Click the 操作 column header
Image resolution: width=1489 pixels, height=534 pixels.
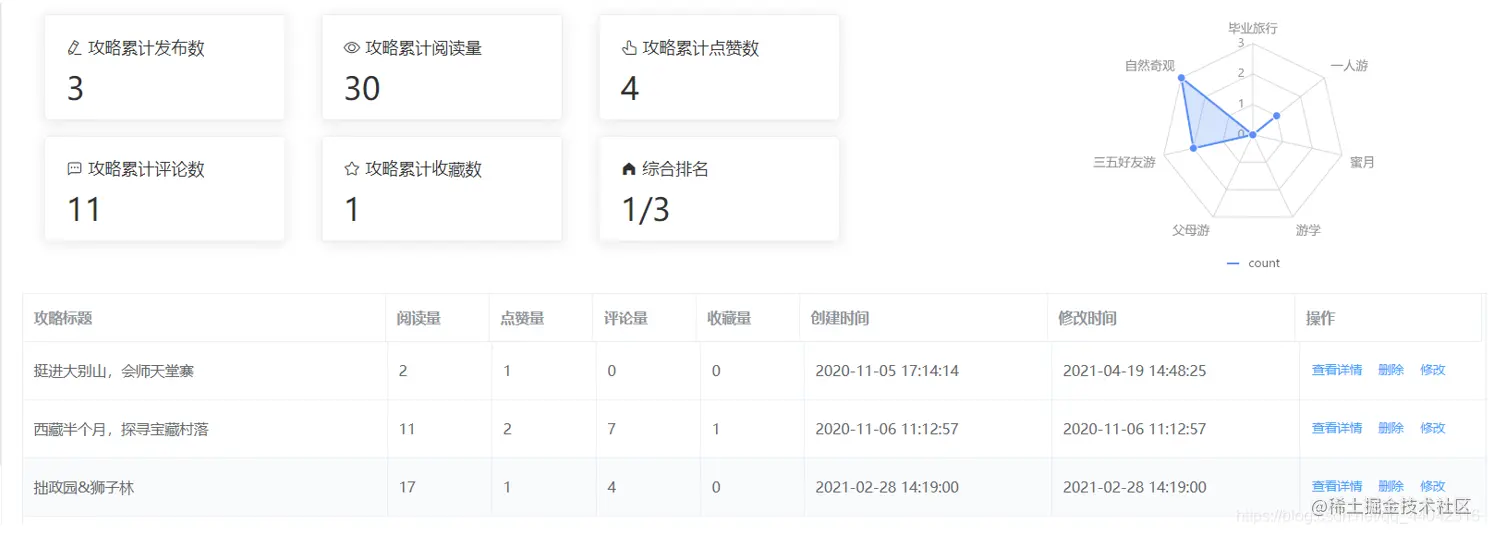point(1388,318)
